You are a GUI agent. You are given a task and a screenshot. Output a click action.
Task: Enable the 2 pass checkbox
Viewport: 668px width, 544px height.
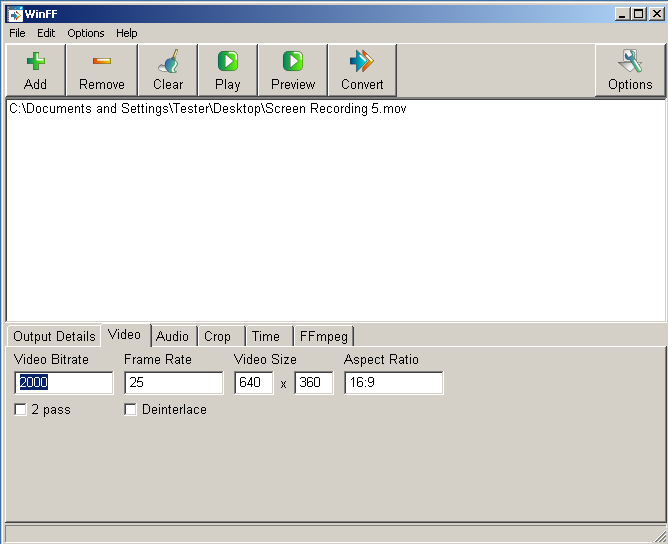coord(20,409)
